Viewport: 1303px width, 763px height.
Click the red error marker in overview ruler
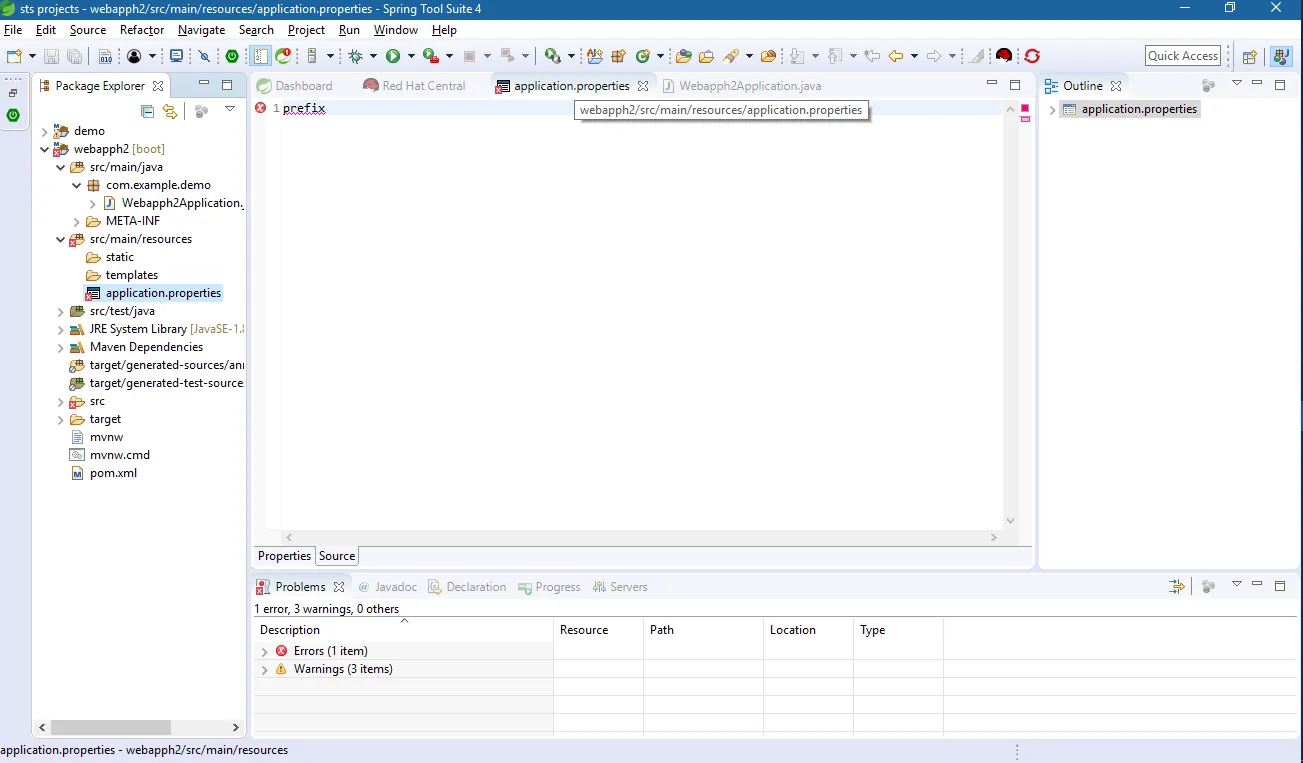(1025, 108)
